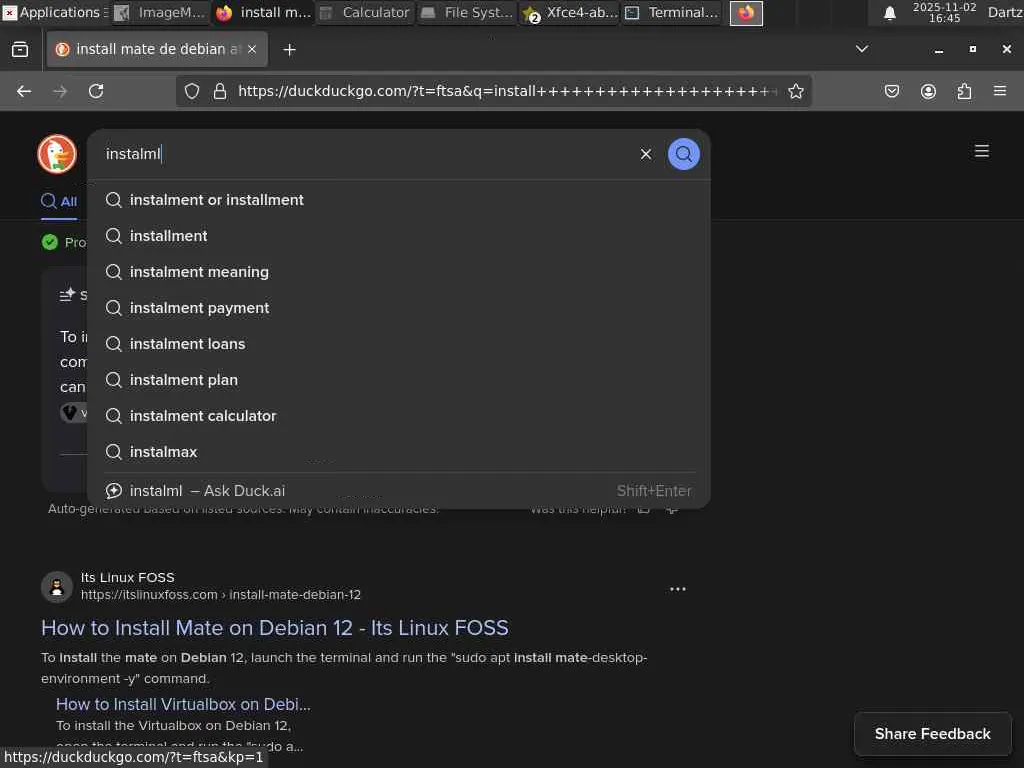Choose suggestion instalment plan
1024x768 pixels.
click(398, 380)
